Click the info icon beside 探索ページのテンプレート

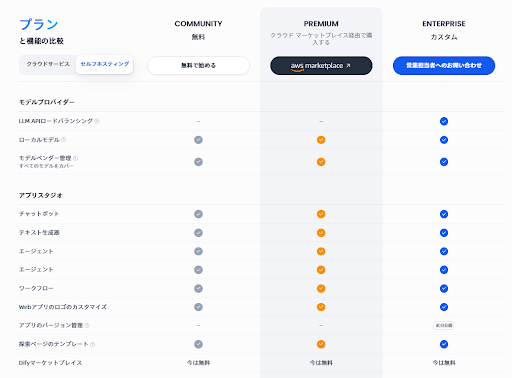[x=93, y=344]
